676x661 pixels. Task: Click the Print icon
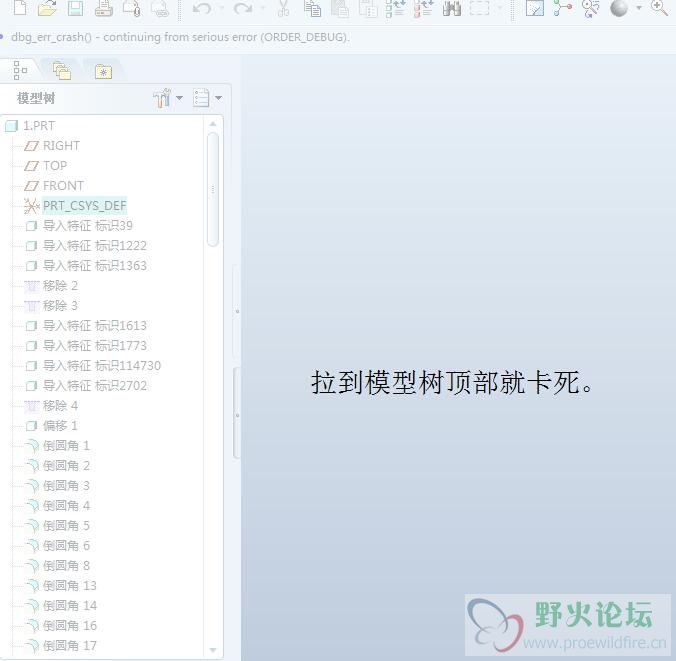(104, 8)
